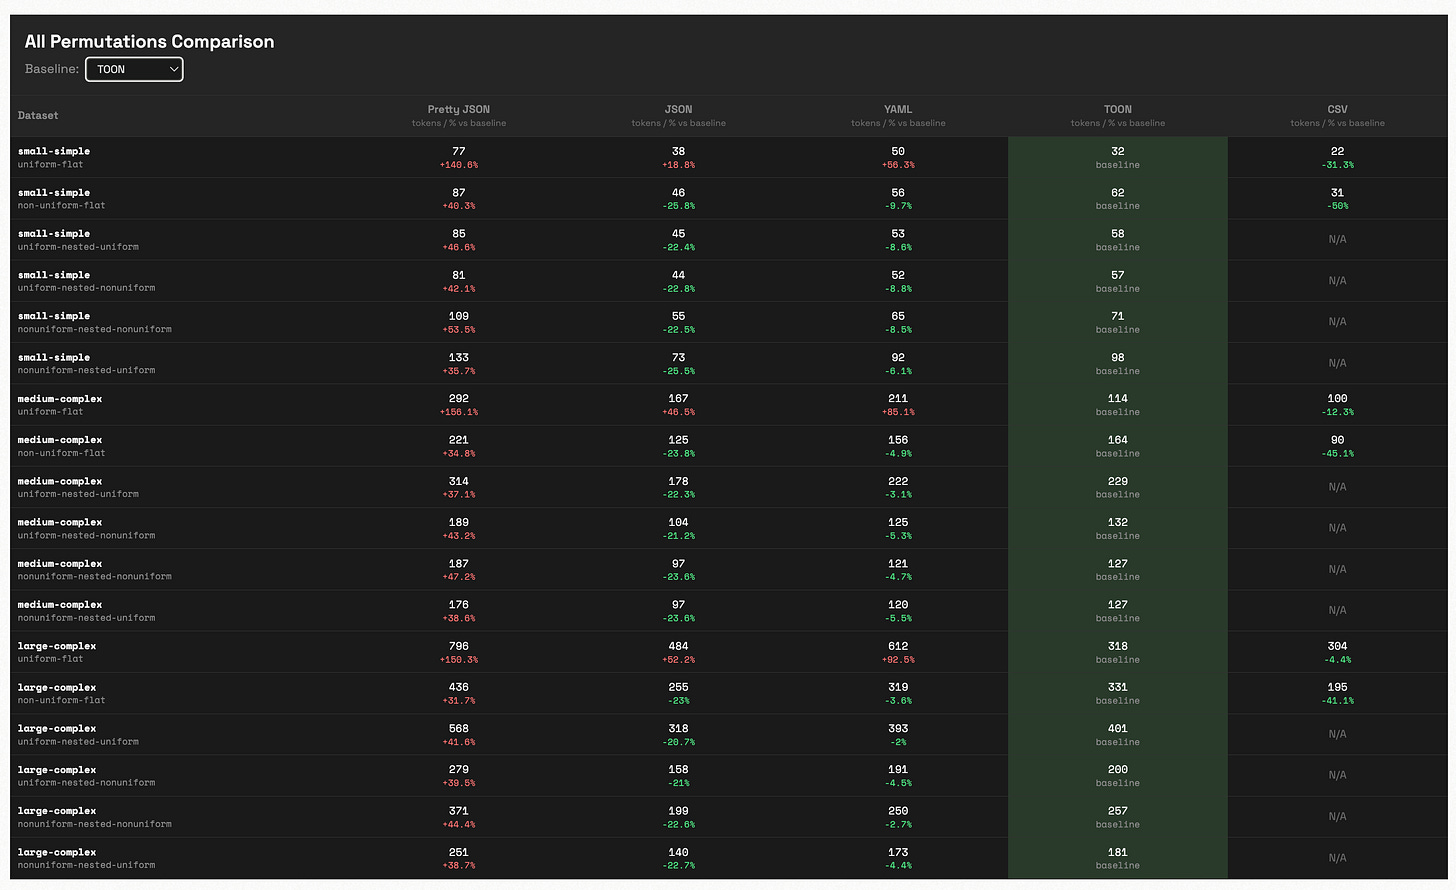Open the Baseline TOON dropdown
This screenshot has width=1456, height=890.
(x=134, y=69)
